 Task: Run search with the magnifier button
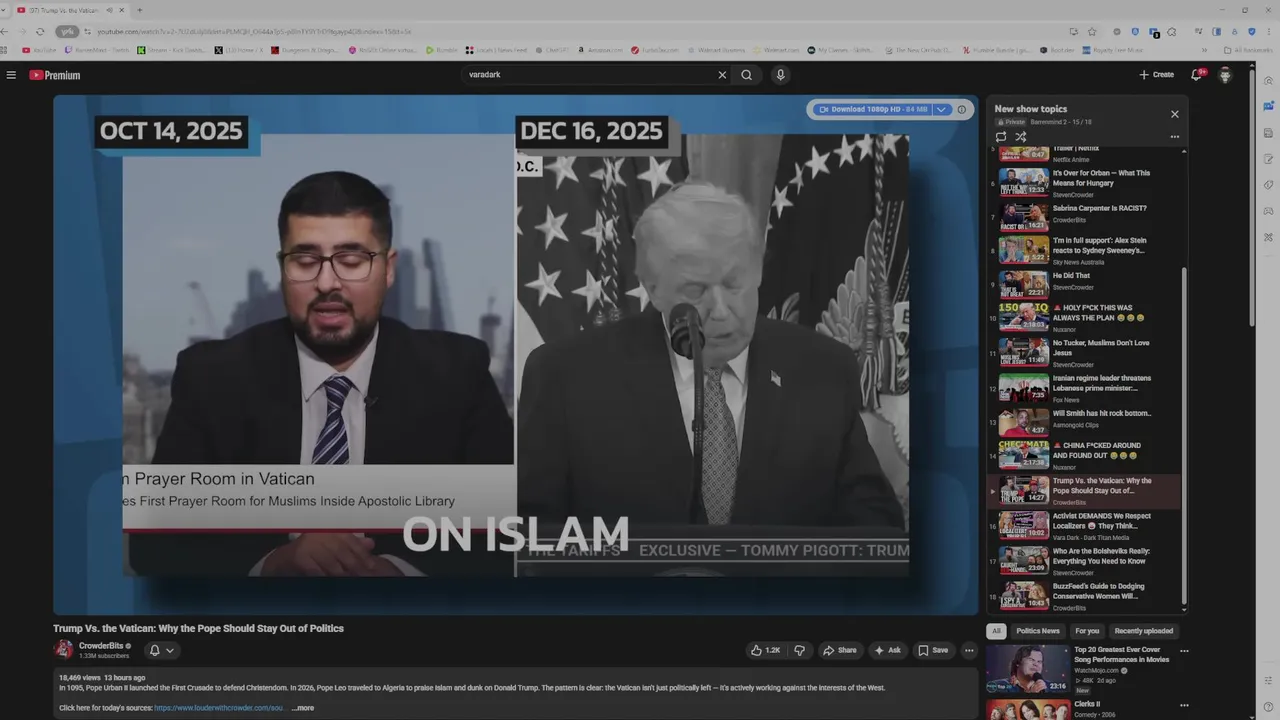tap(747, 75)
